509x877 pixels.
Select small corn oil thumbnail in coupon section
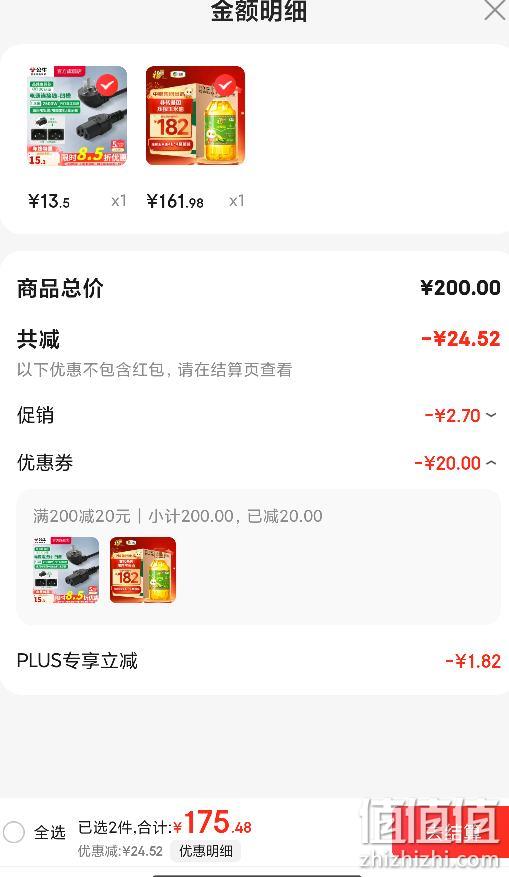point(143,570)
